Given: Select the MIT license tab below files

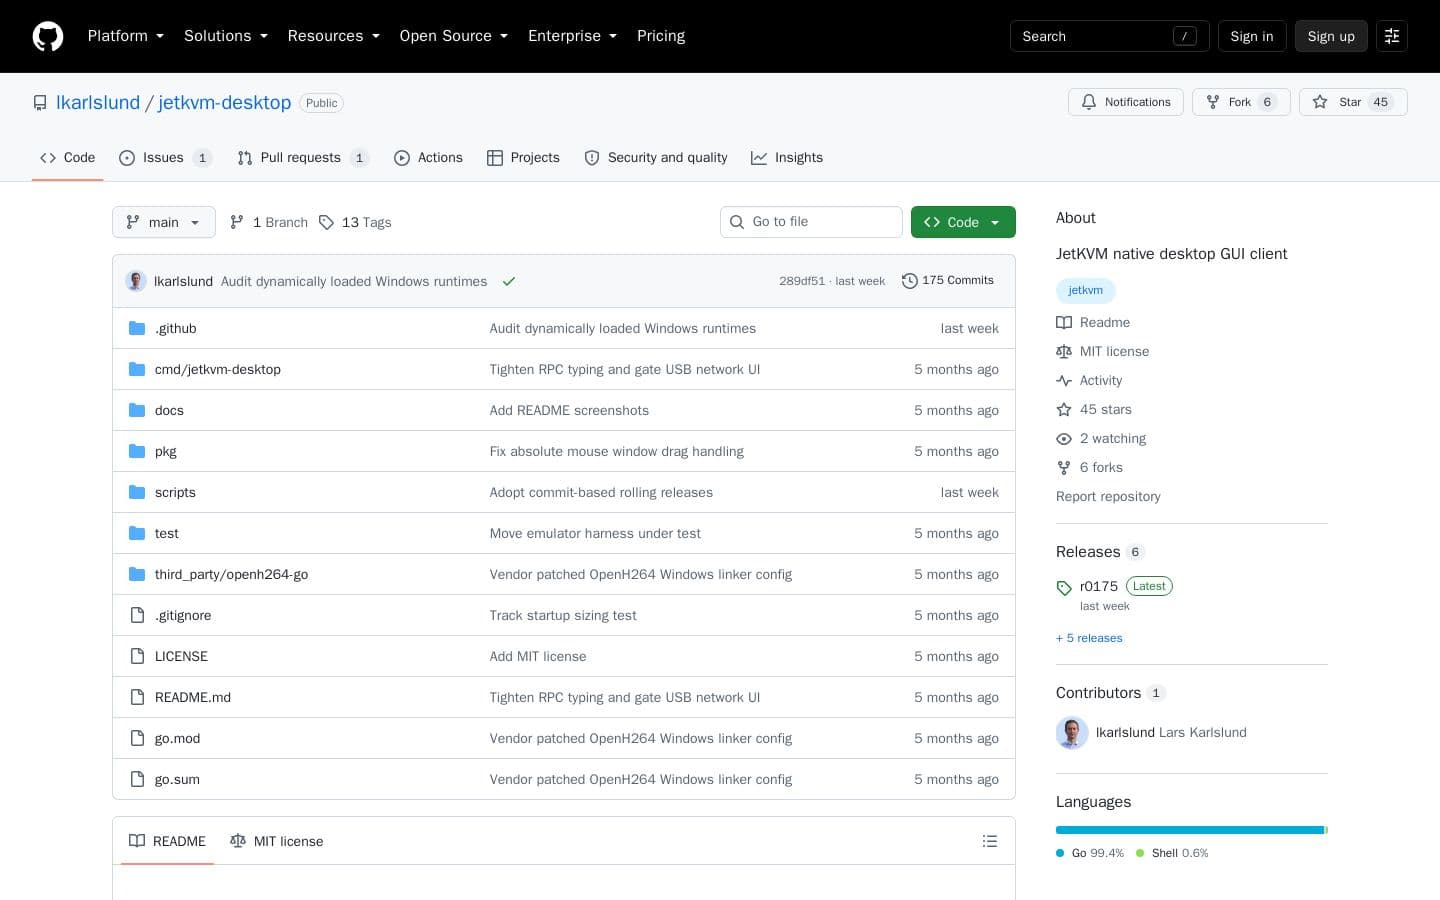Looking at the screenshot, I should tap(276, 841).
